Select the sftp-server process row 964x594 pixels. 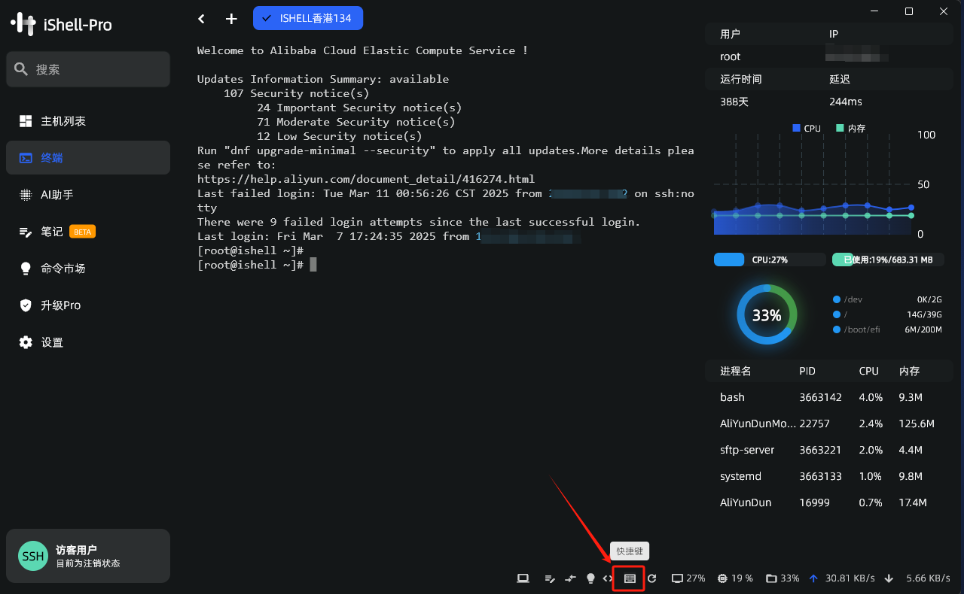828,450
